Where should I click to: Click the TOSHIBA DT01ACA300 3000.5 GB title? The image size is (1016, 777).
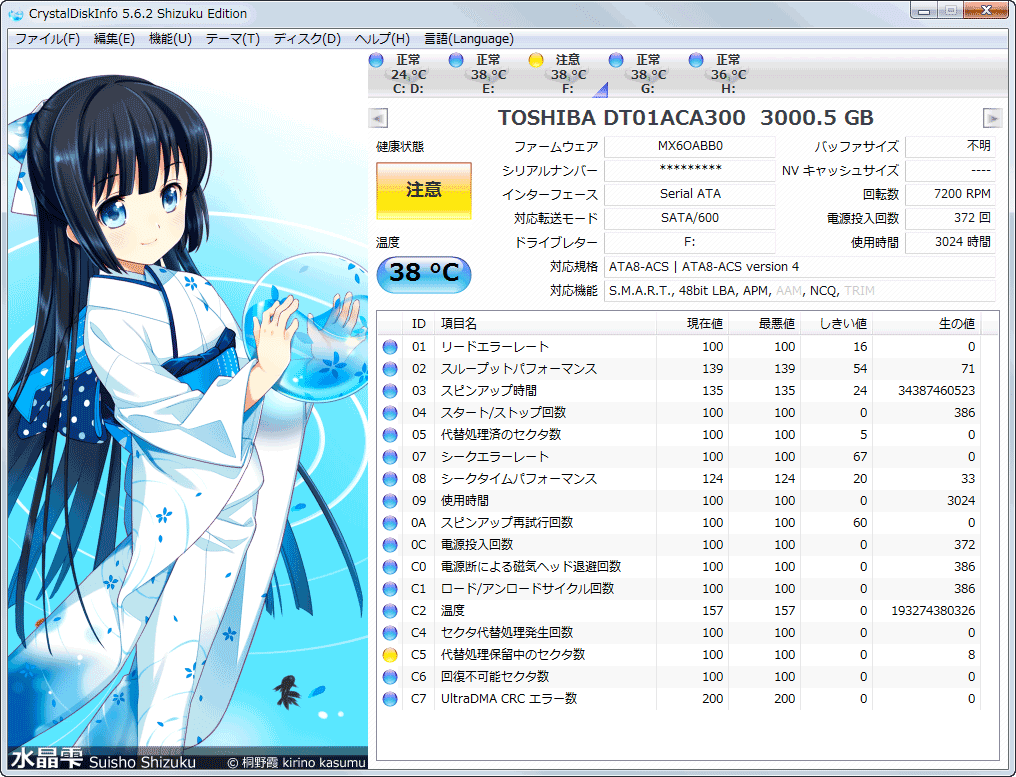click(x=686, y=118)
